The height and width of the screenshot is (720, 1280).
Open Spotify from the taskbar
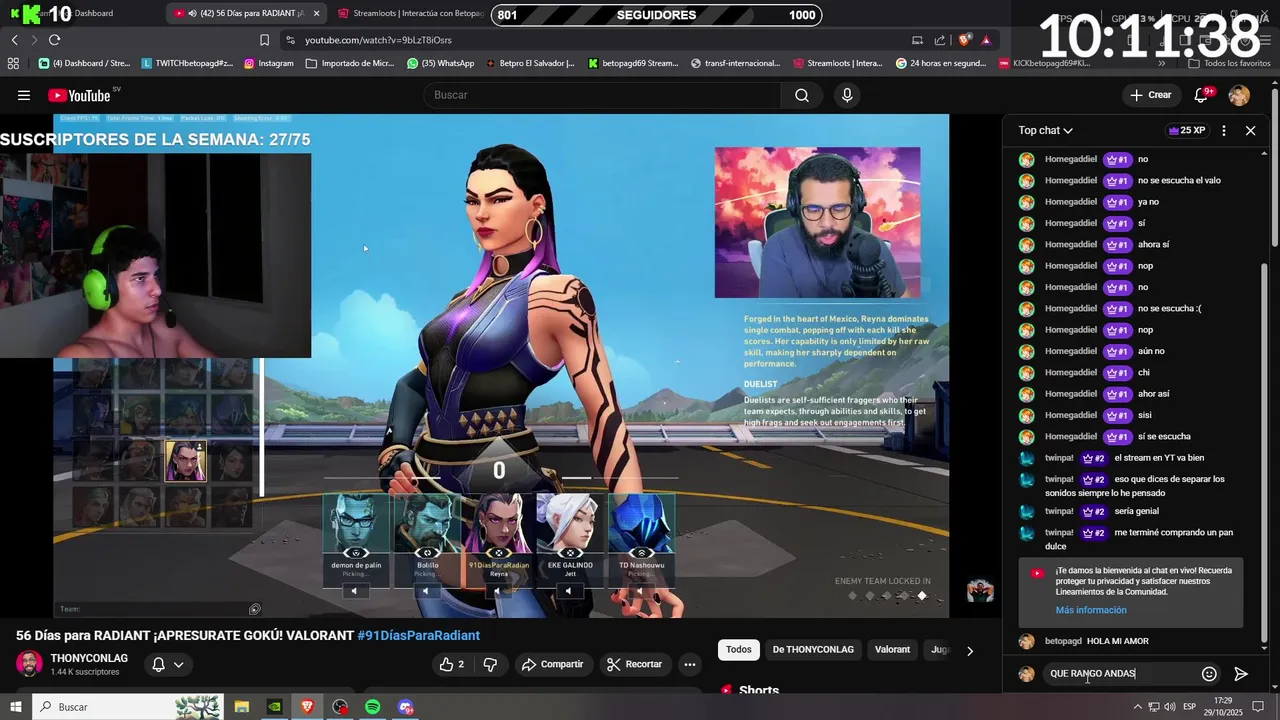(x=373, y=707)
